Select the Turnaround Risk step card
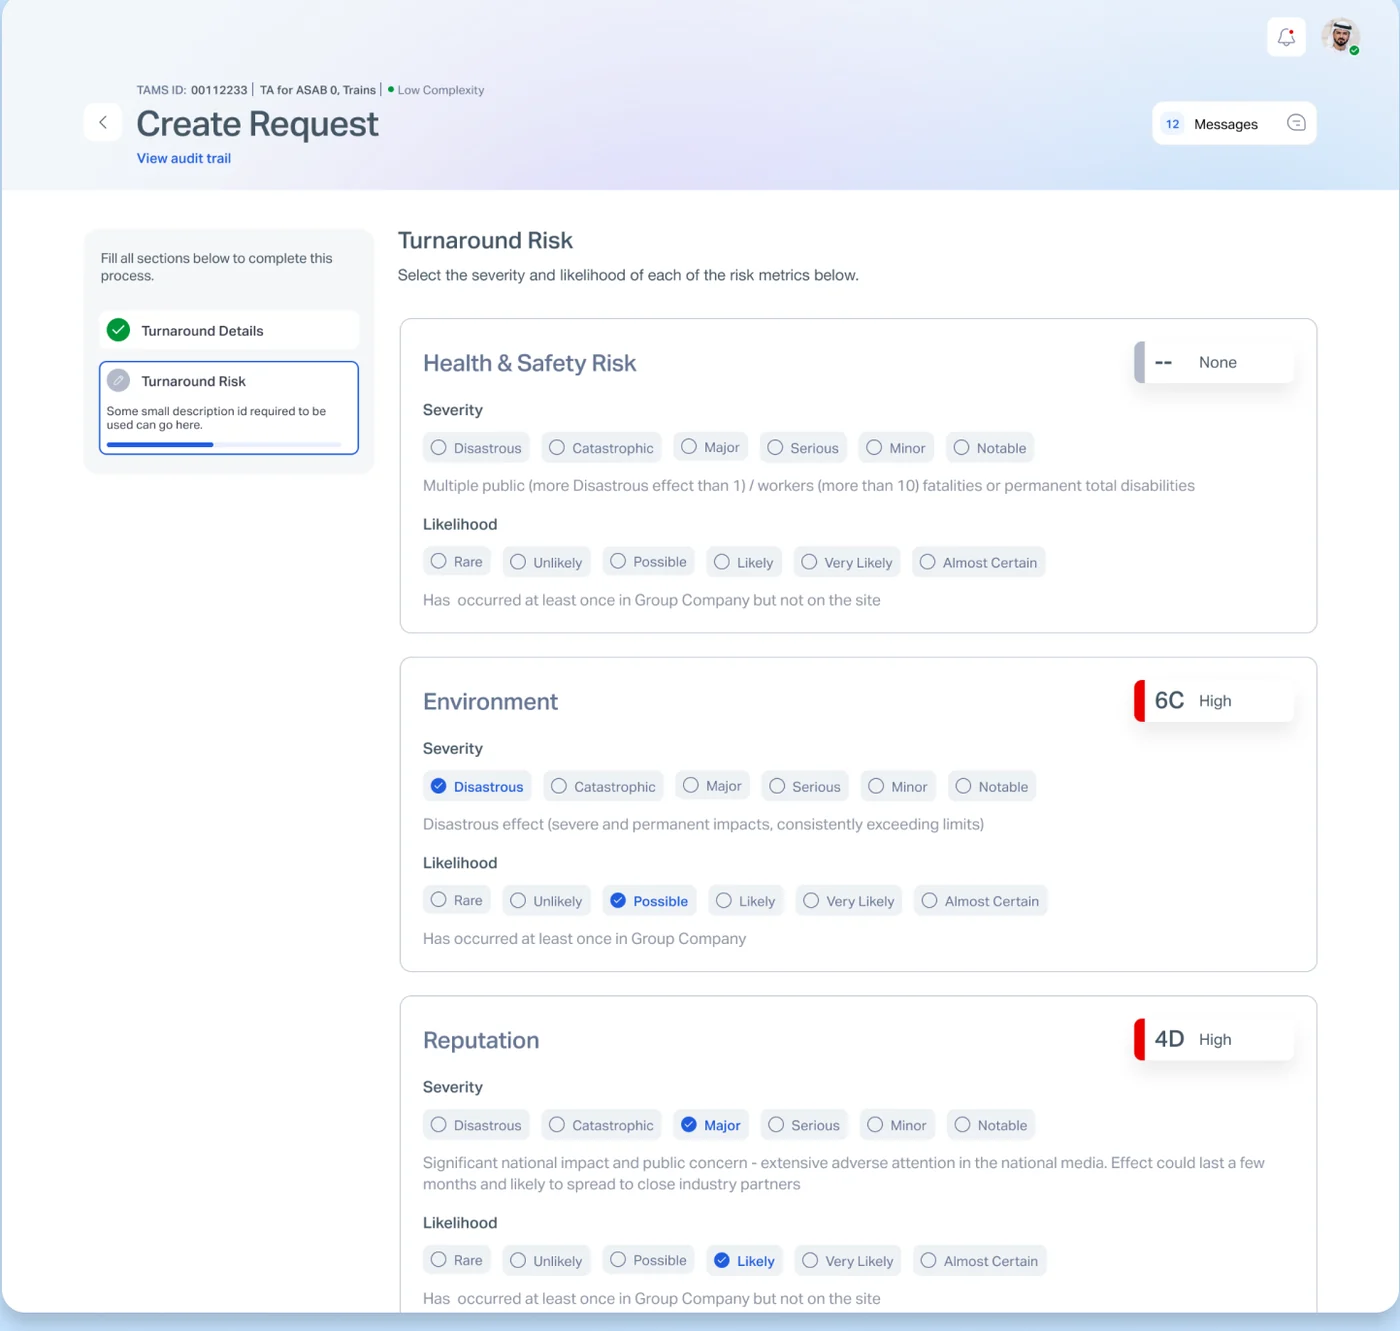Viewport: 1400px width, 1331px height. tap(229, 408)
